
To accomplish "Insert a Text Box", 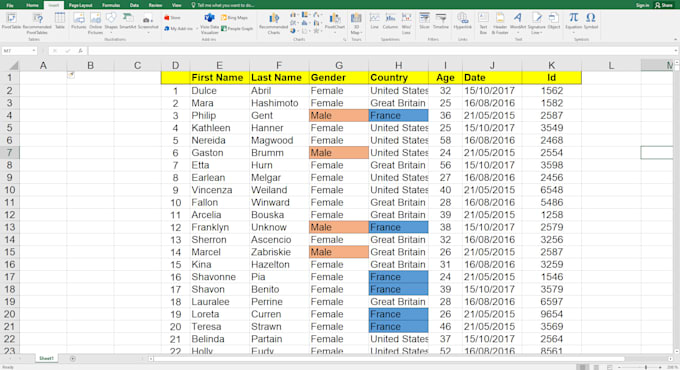I will click(x=483, y=23).
